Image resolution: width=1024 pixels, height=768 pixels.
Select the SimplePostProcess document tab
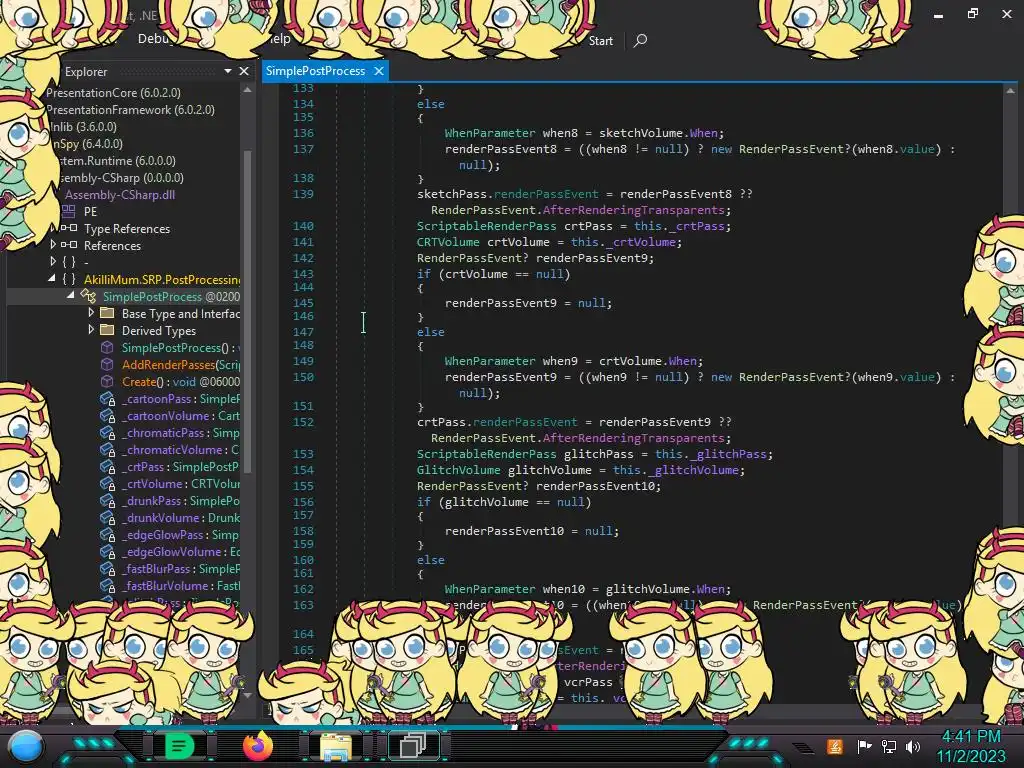pos(315,71)
